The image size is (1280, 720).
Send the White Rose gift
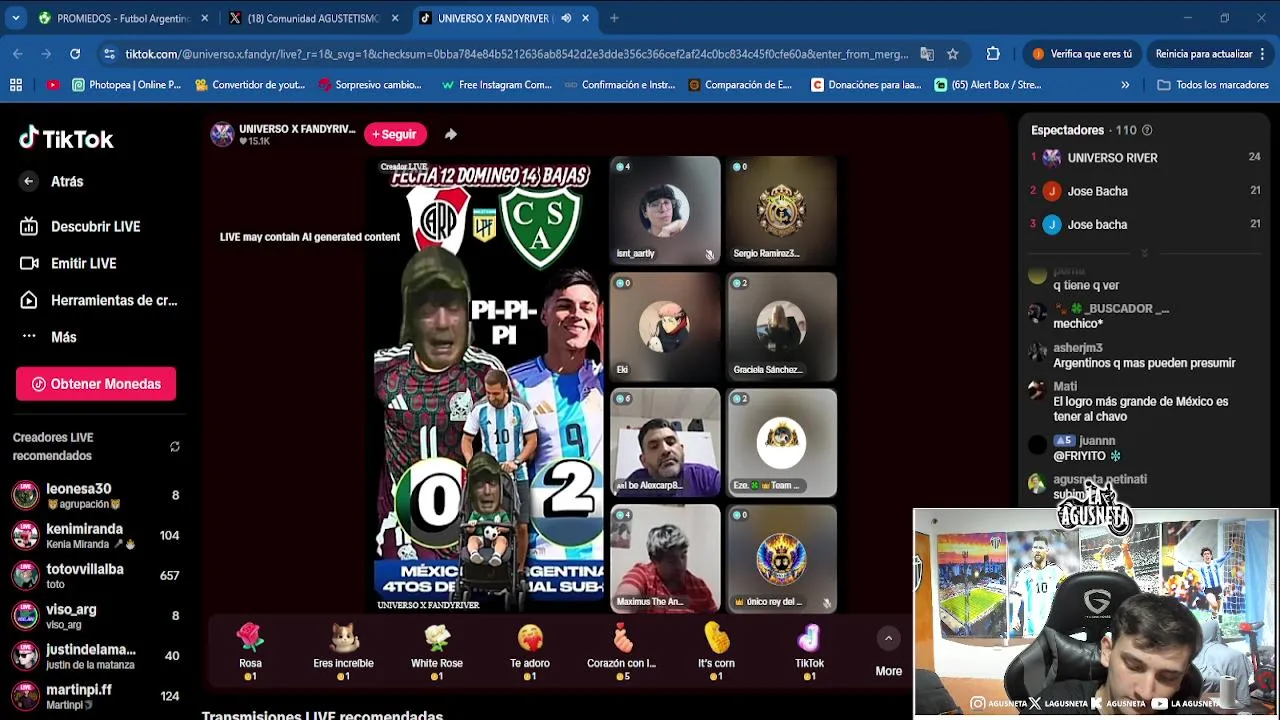(437, 650)
